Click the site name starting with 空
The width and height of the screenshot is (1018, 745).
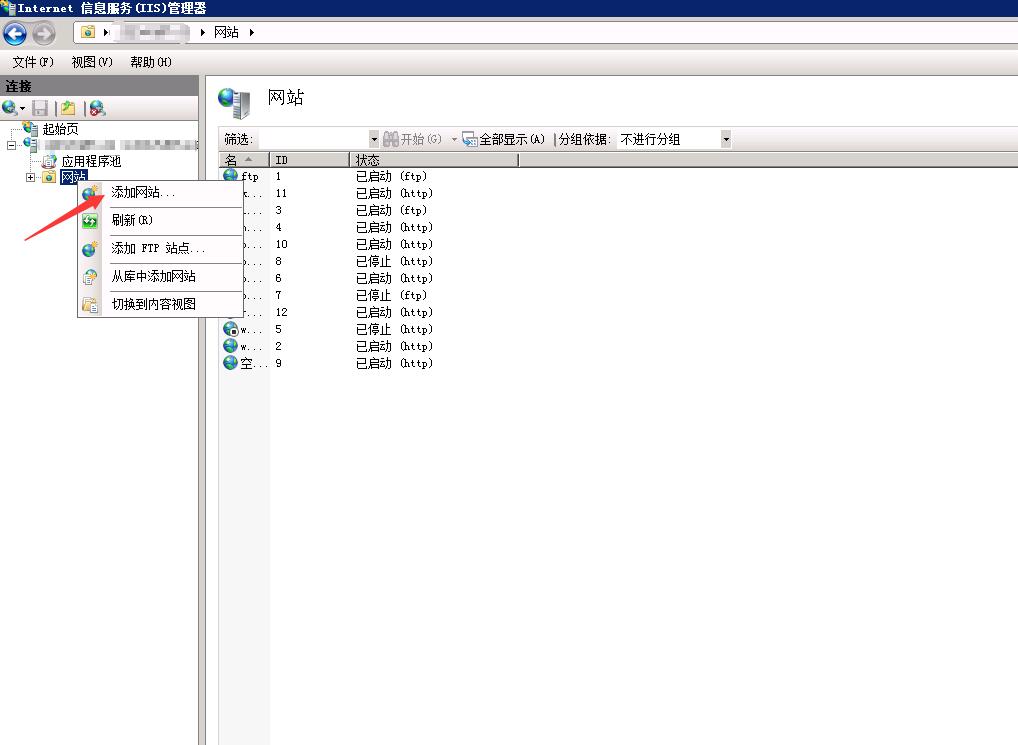pyautogui.click(x=254, y=363)
